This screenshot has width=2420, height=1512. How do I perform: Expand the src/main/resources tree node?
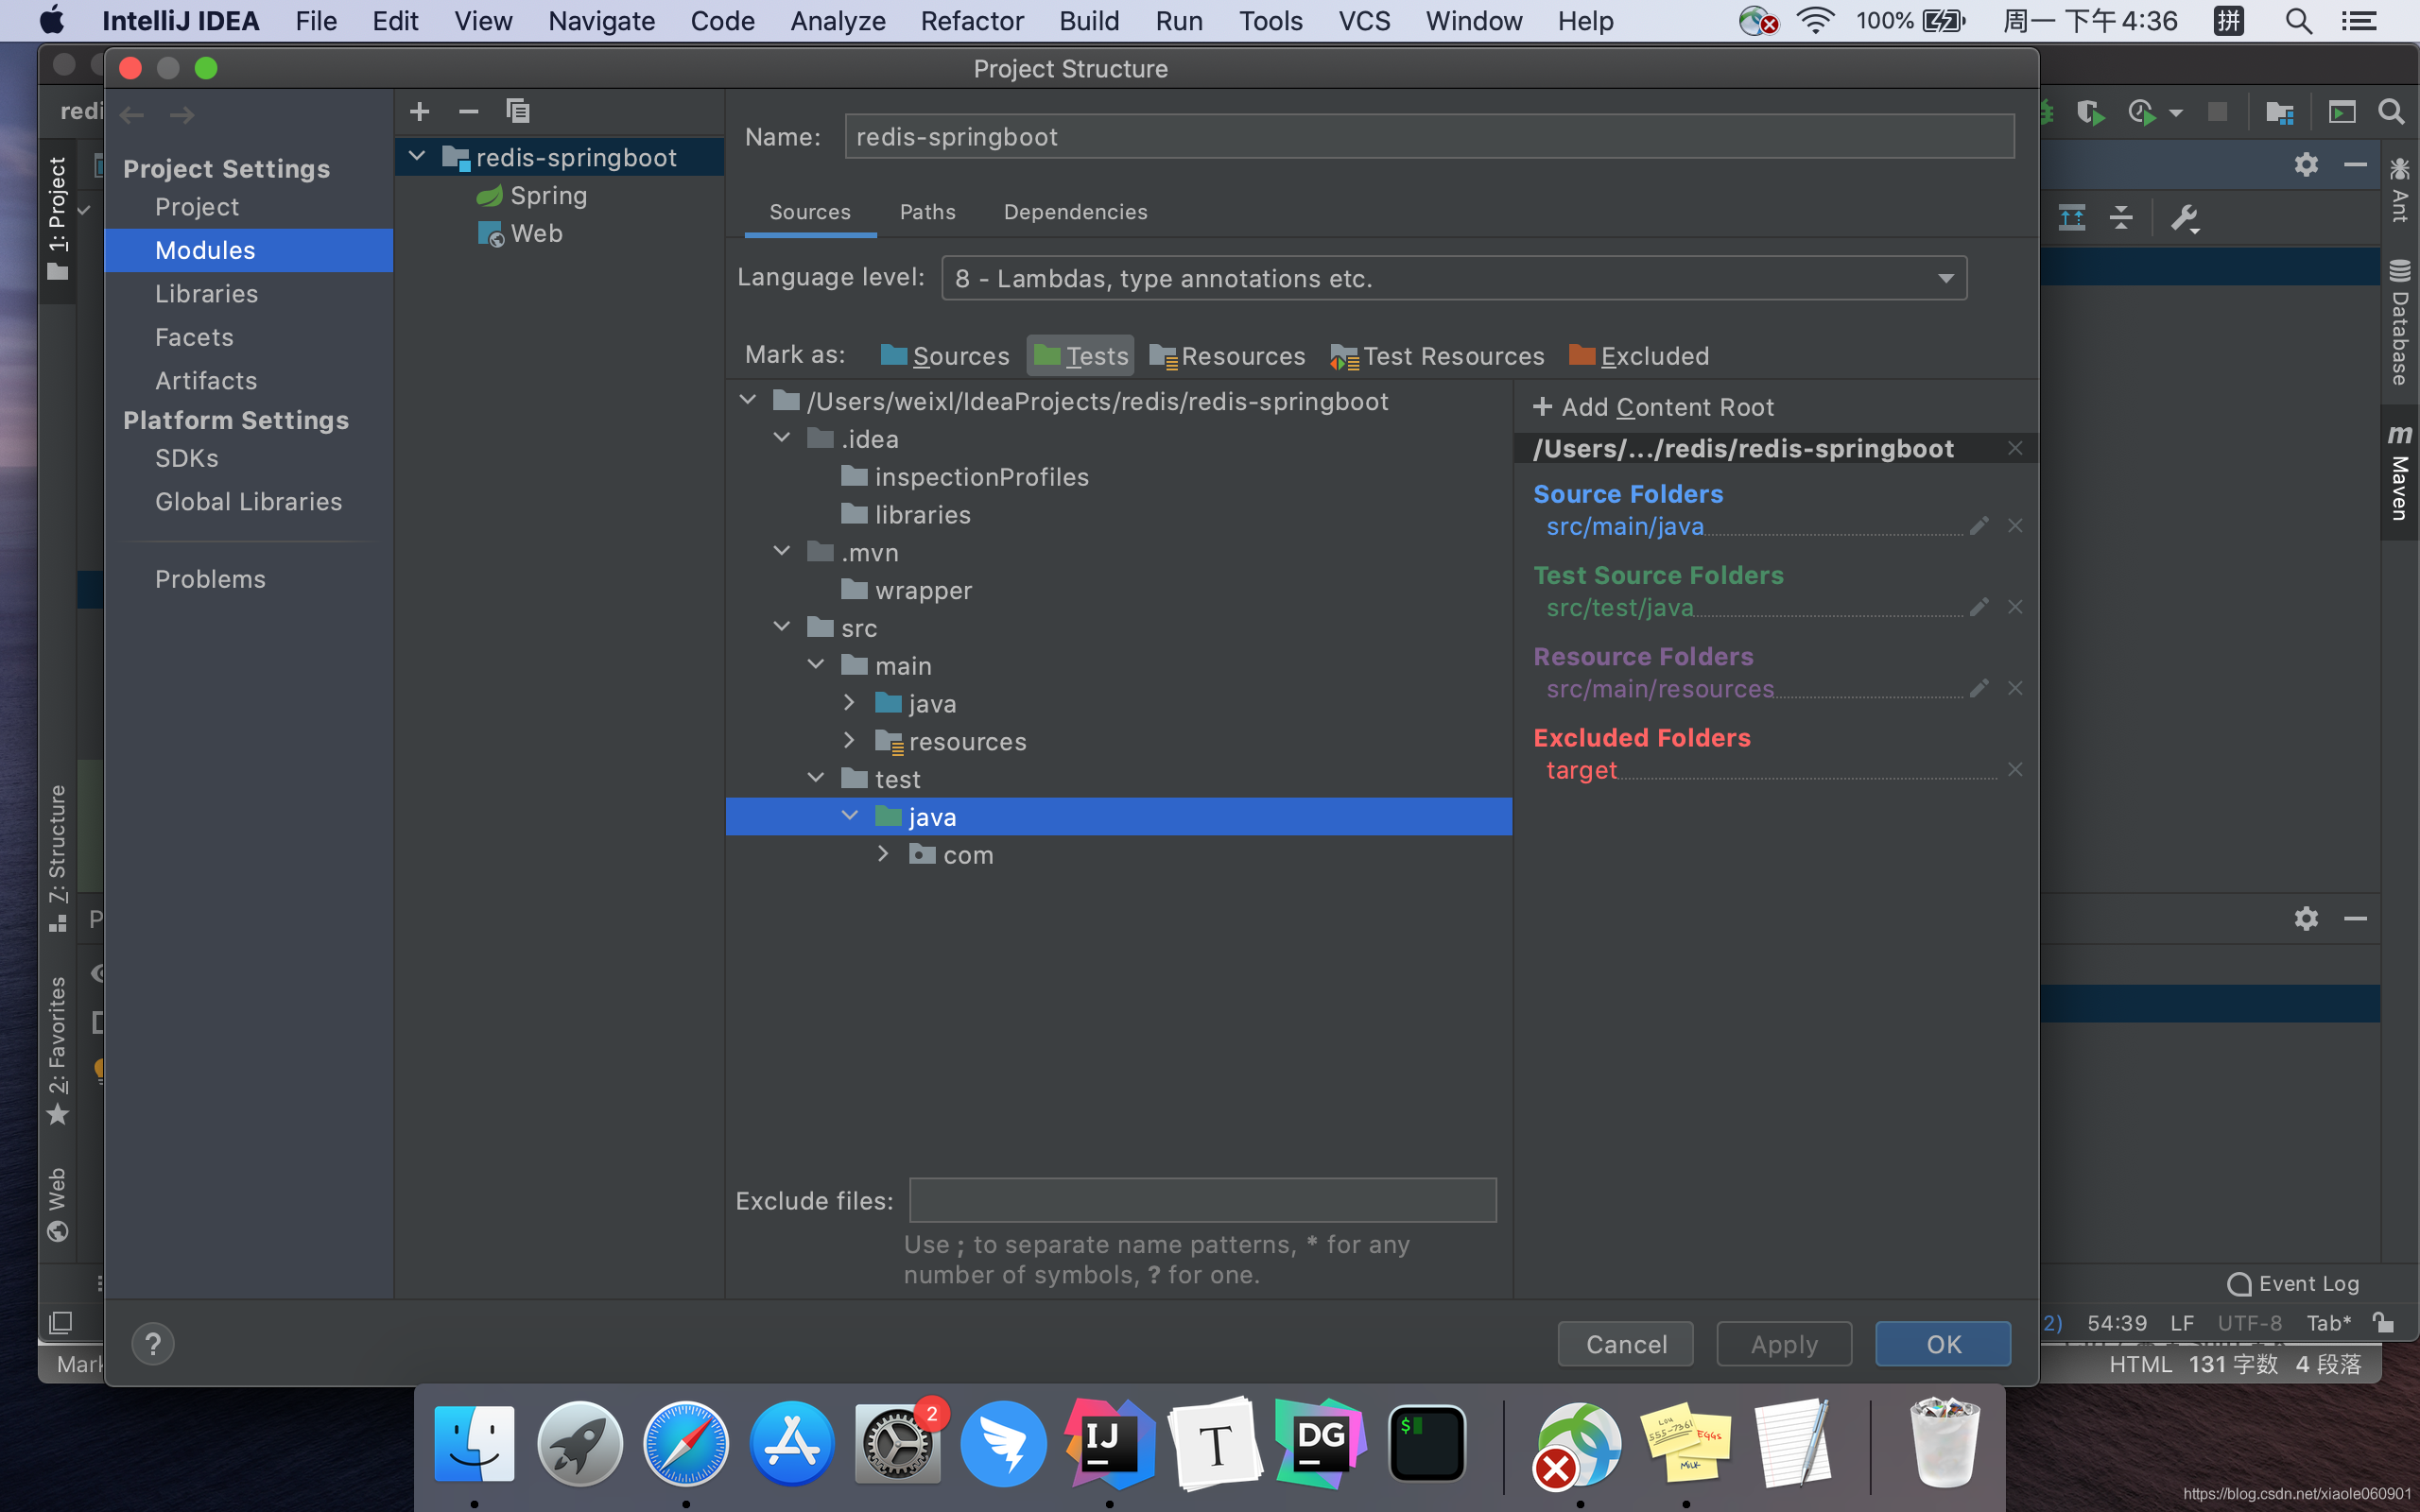tap(850, 740)
